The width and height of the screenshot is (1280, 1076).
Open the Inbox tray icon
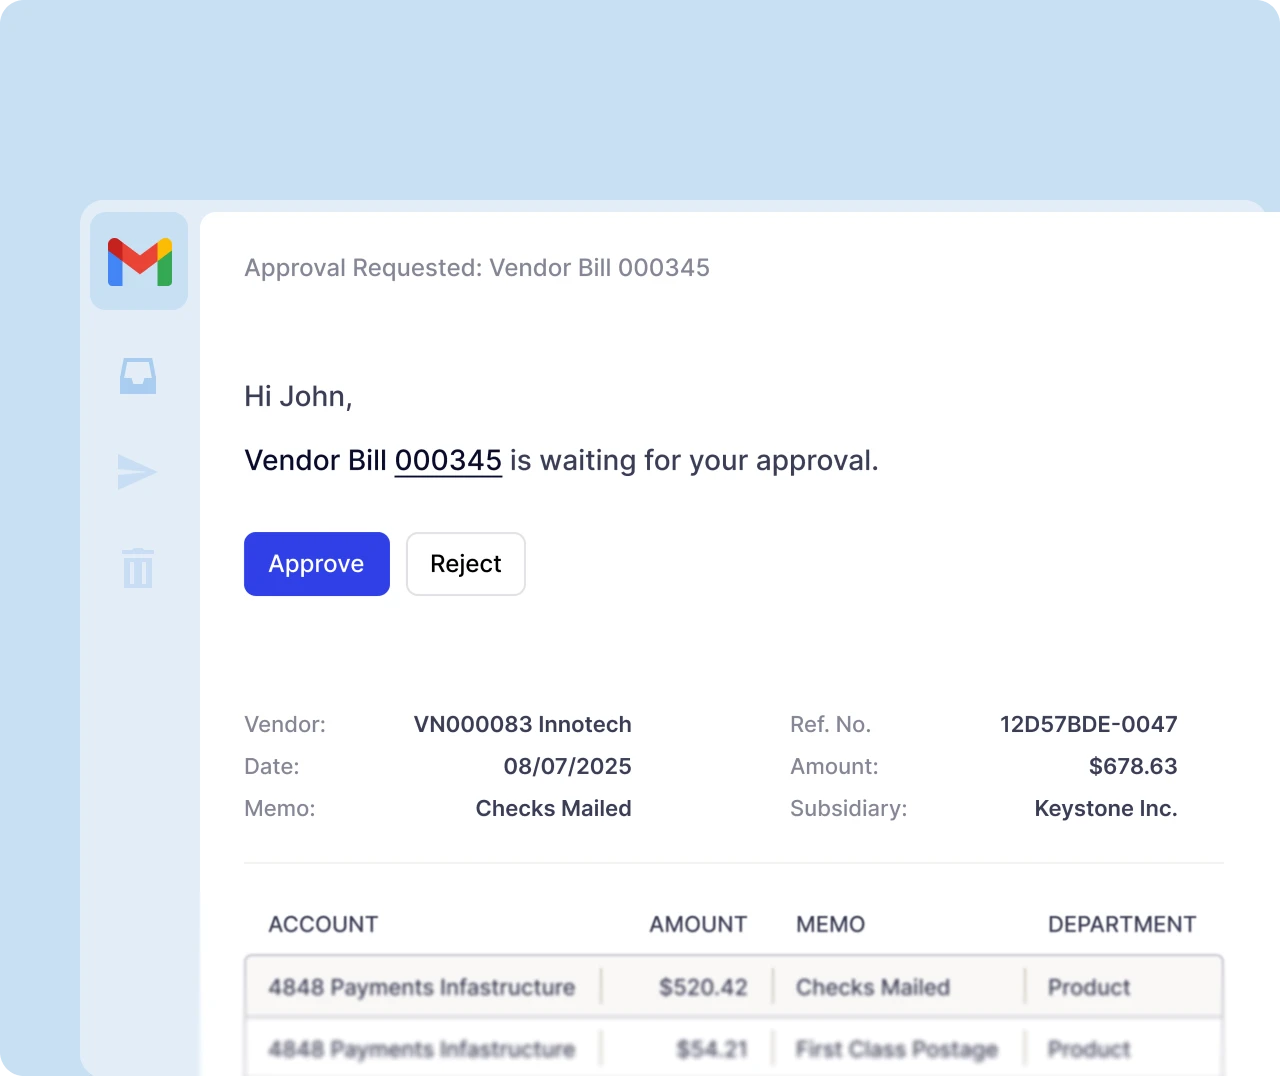pyautogui.click(x=138, y=376)
